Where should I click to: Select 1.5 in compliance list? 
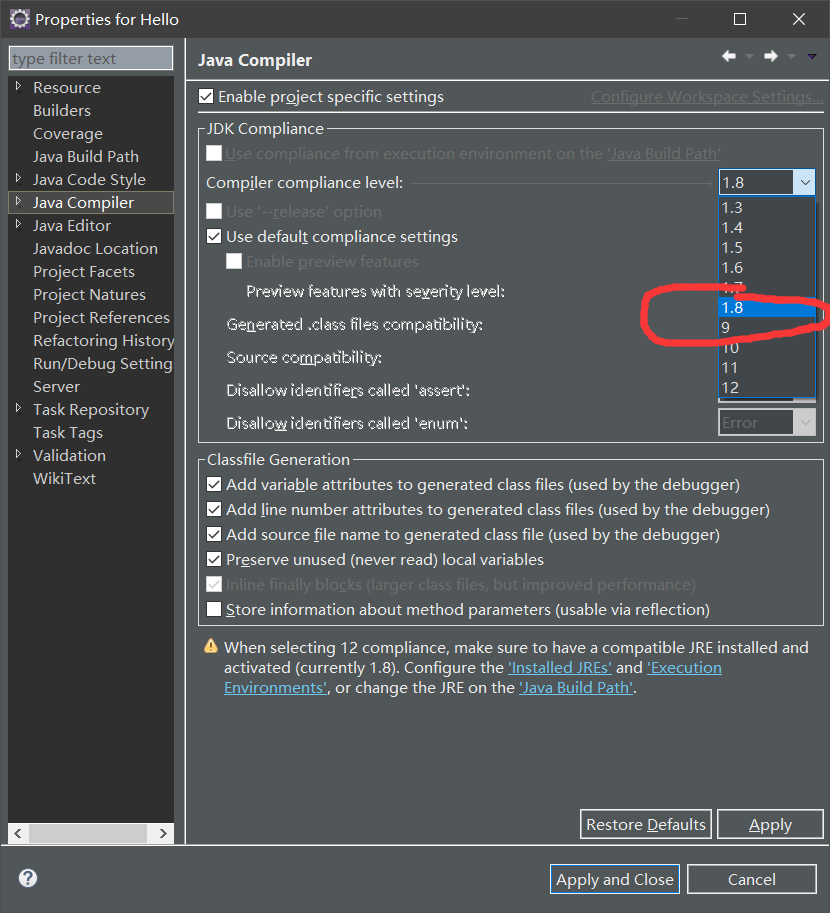tap(767, 247)
